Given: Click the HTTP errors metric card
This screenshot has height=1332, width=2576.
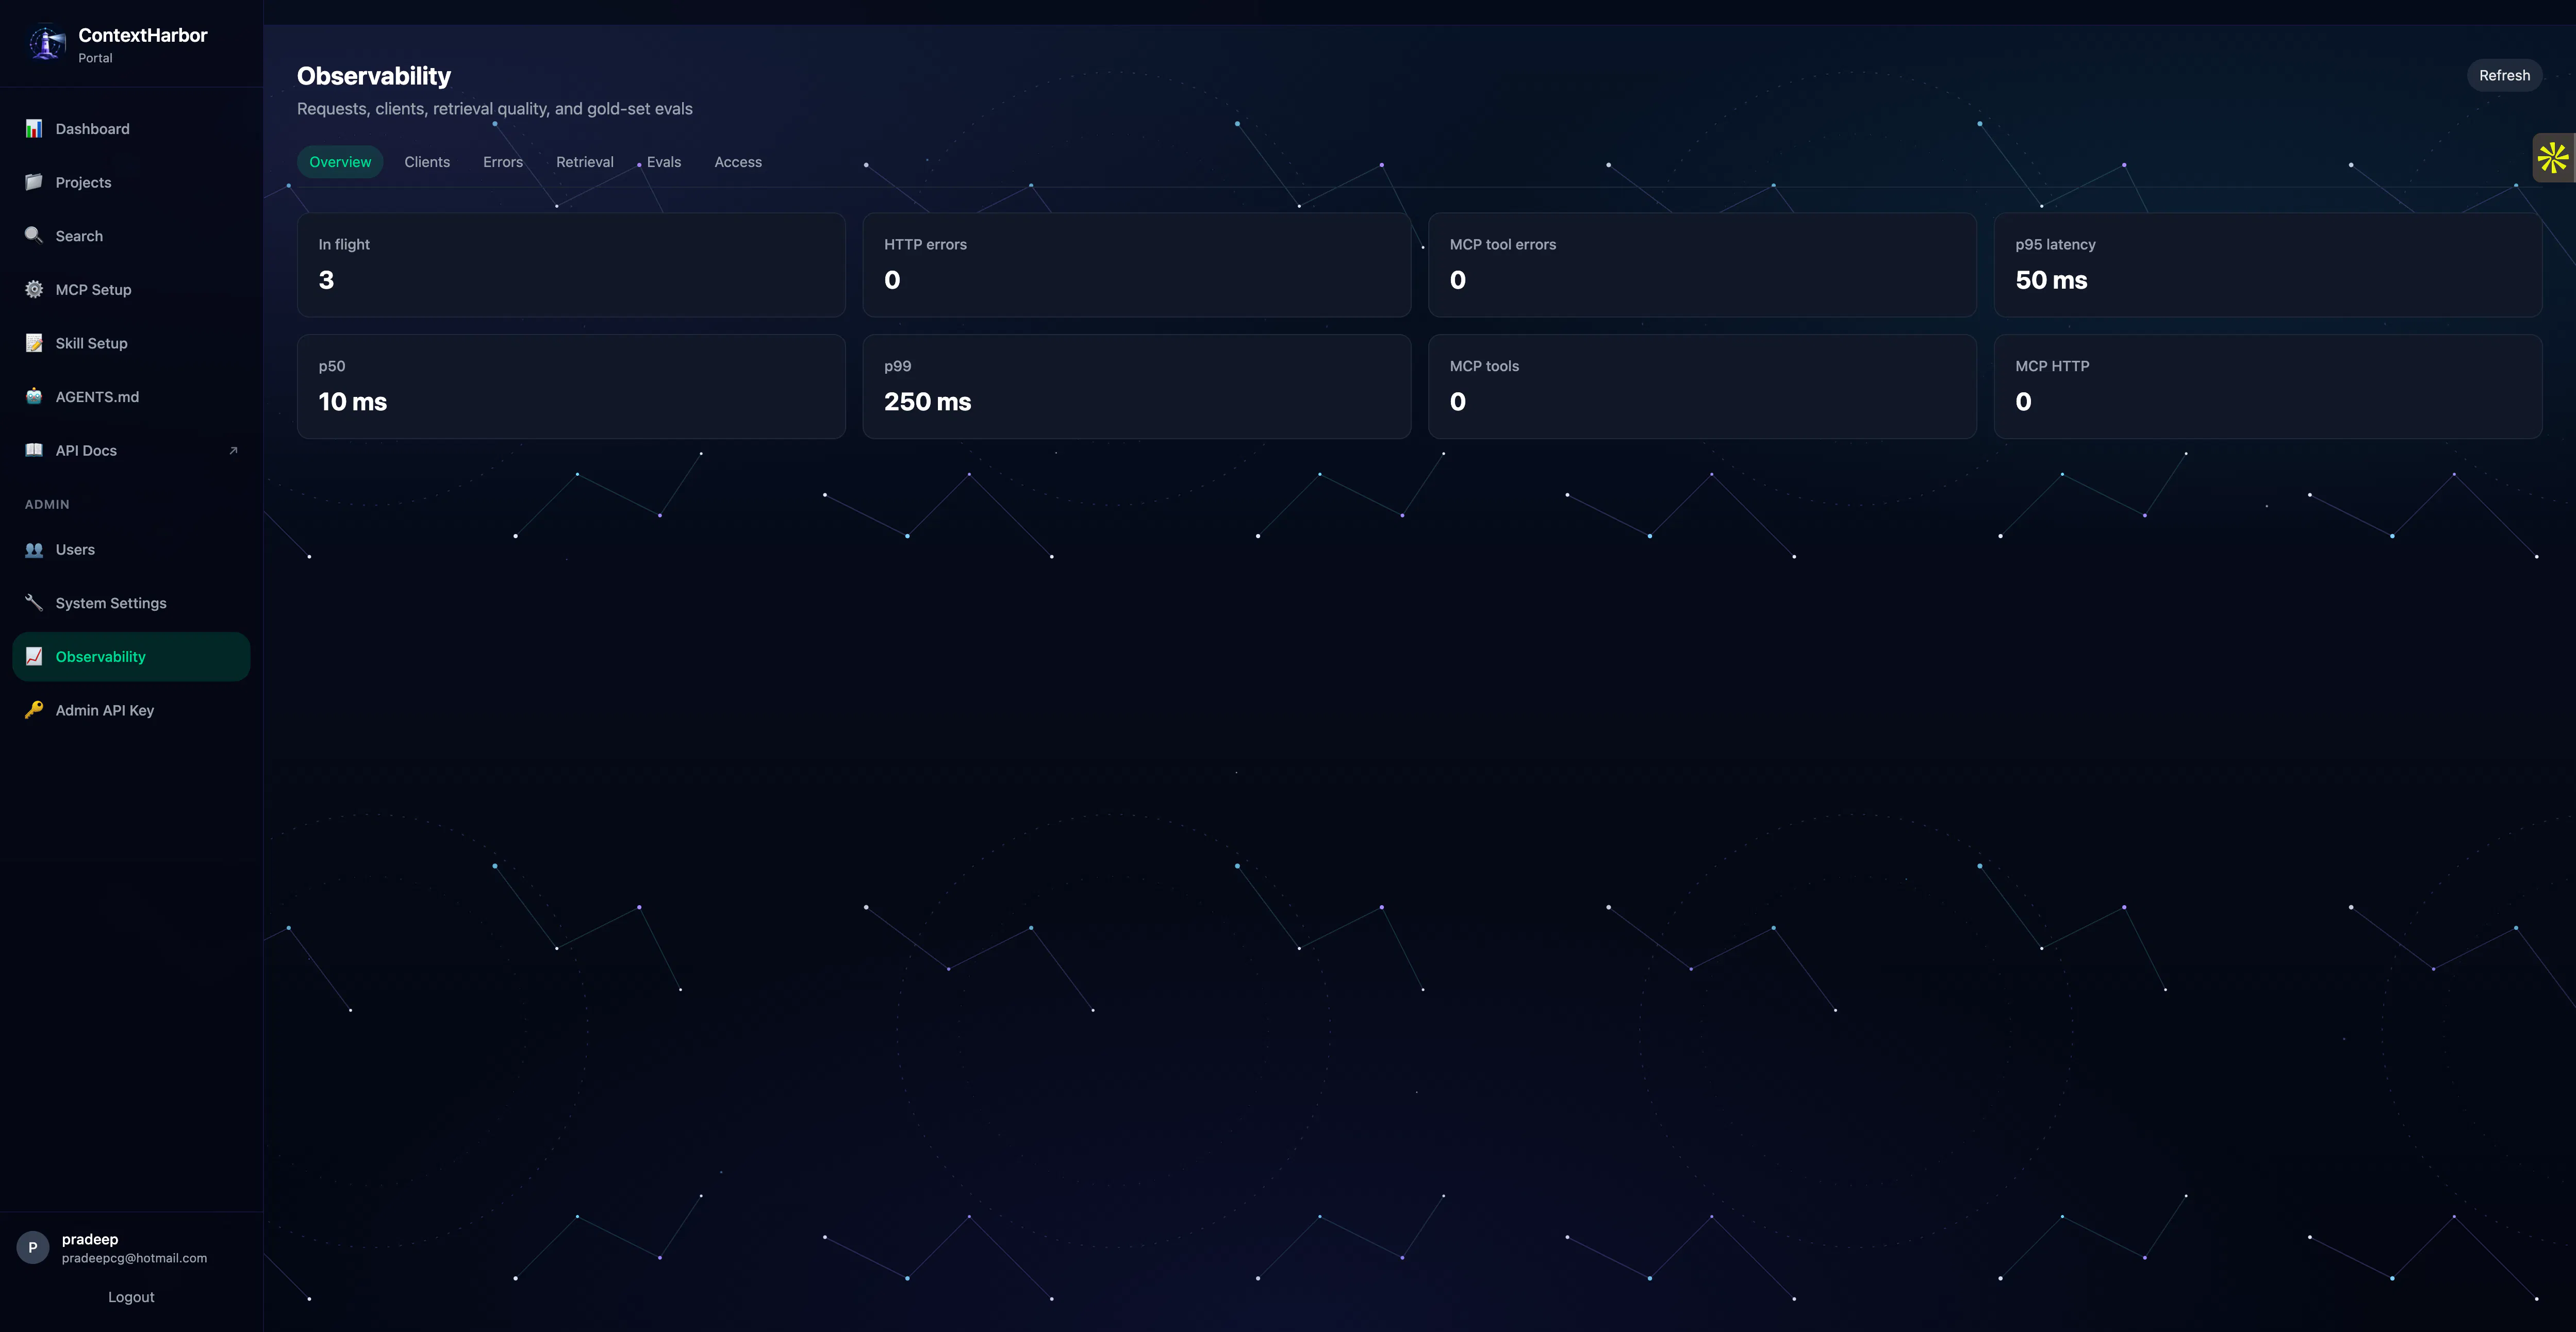Looking at the screenshot, I should pyautogui.click(x=1137, y=265).
